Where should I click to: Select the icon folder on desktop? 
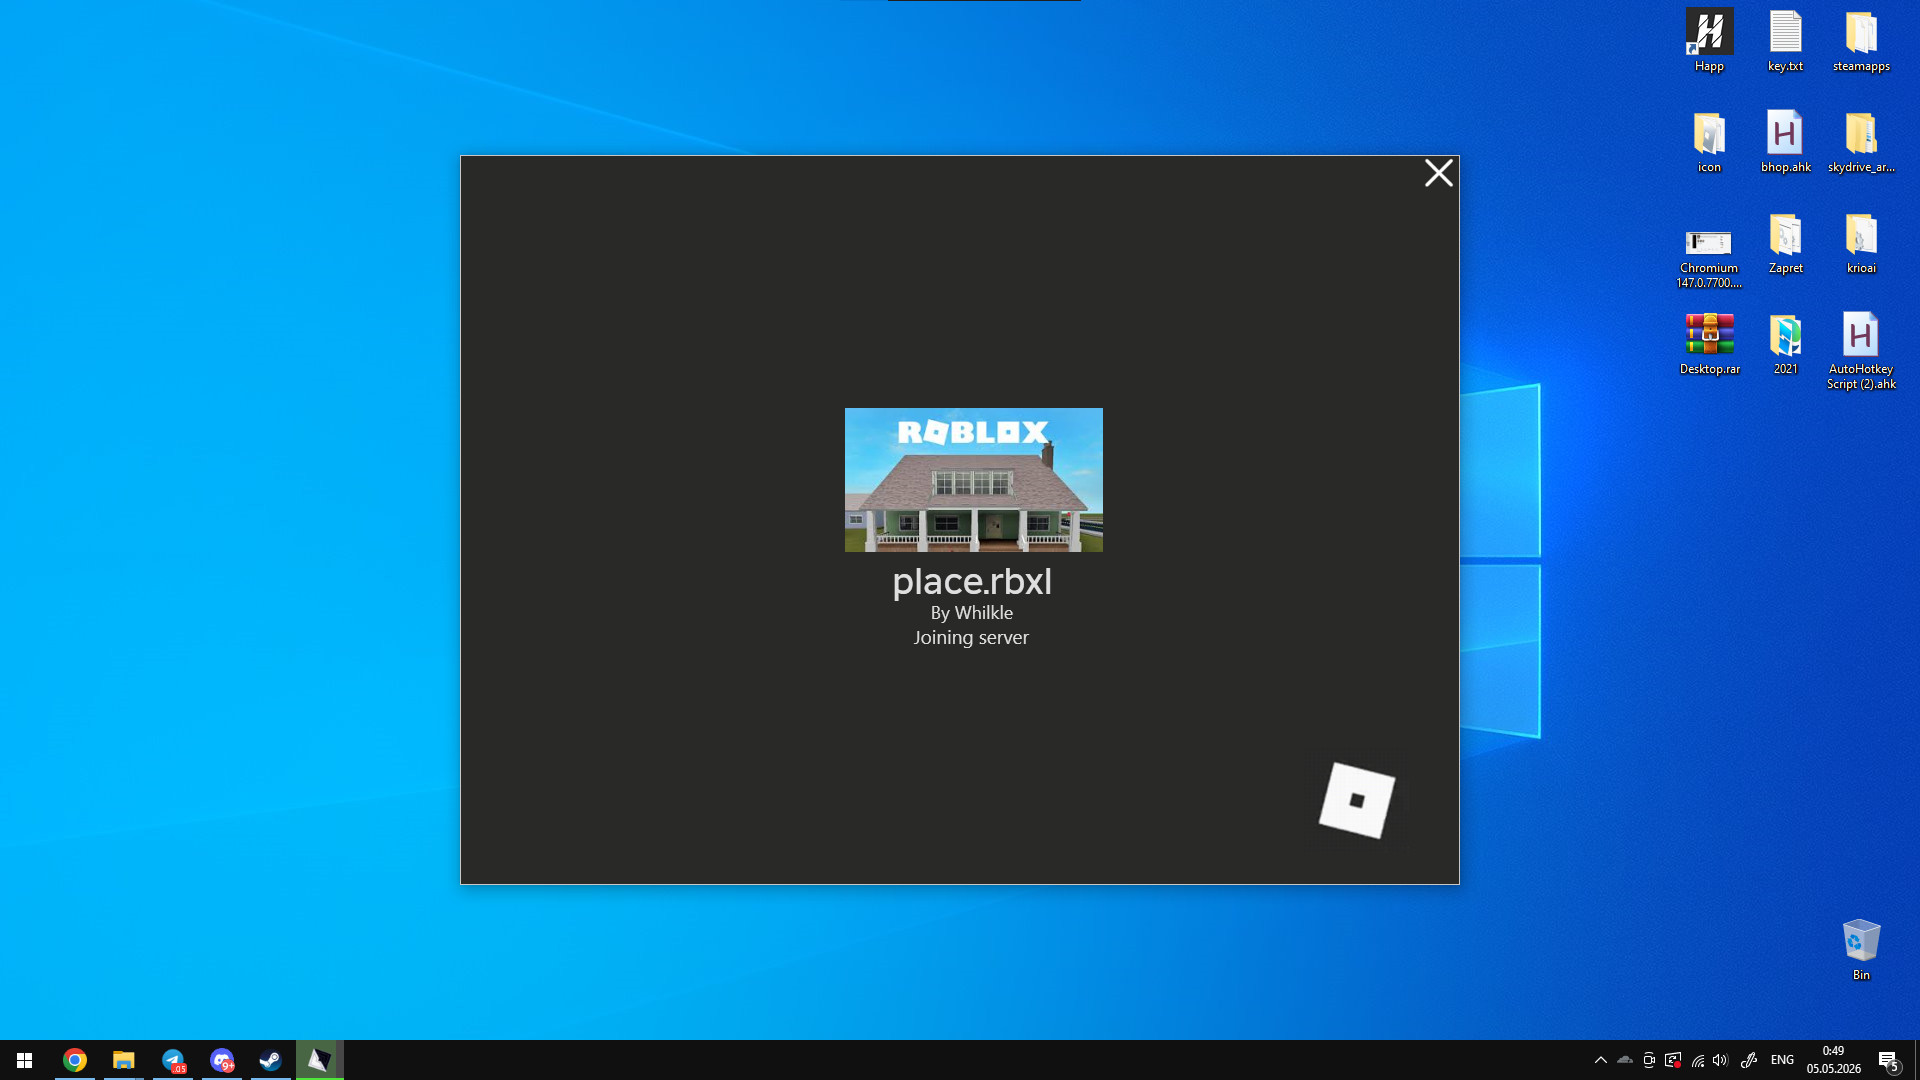(x=1709, y=142)
